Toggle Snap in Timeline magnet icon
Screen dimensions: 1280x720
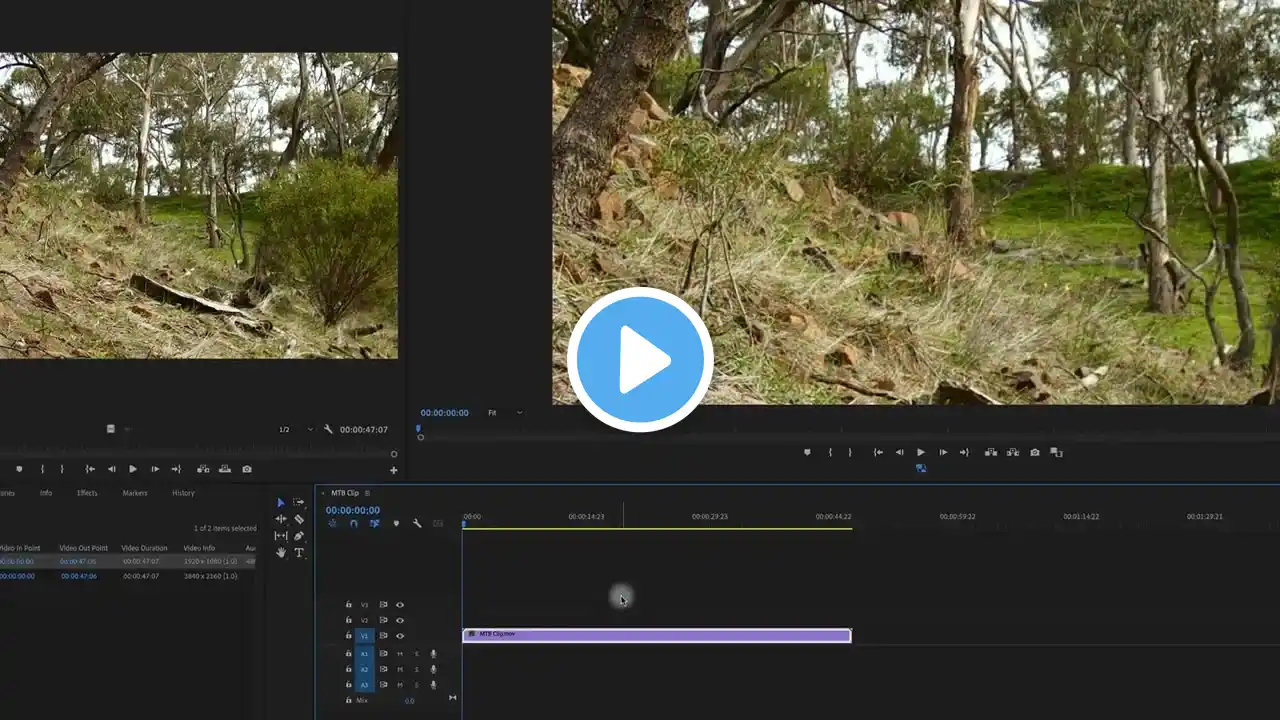point(354,523)
